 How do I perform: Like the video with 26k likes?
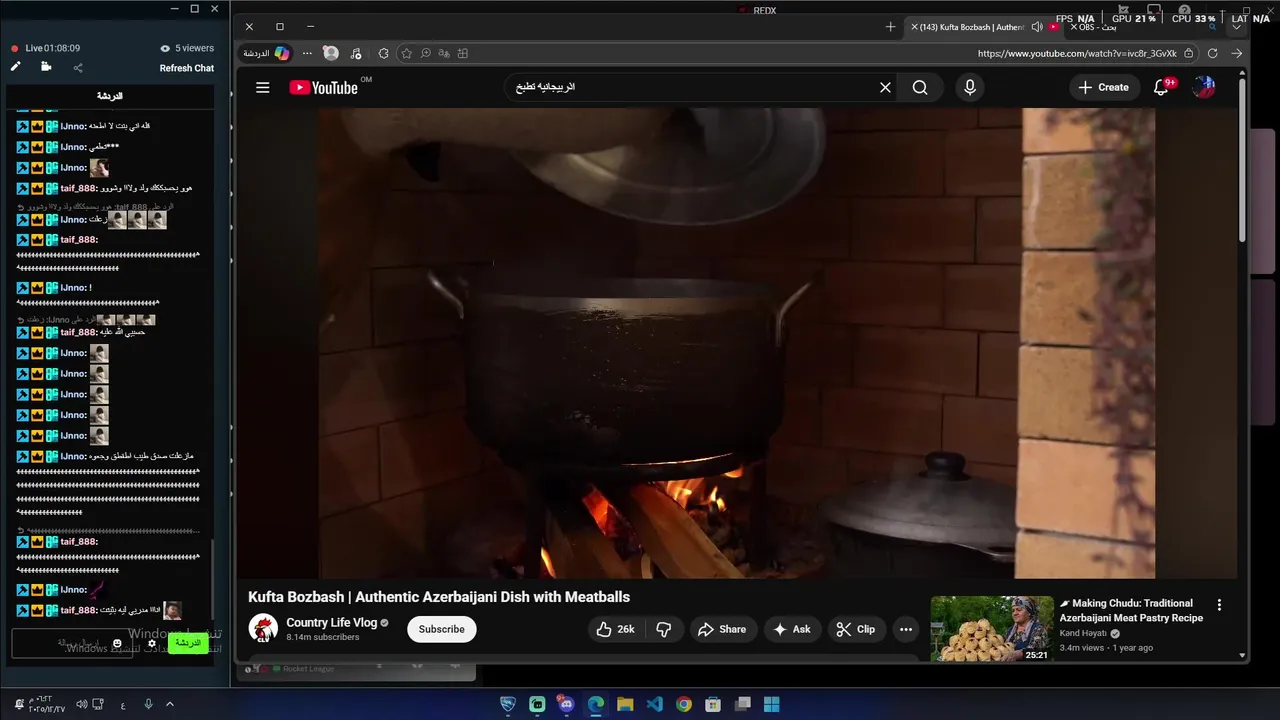tap(615, 629)
